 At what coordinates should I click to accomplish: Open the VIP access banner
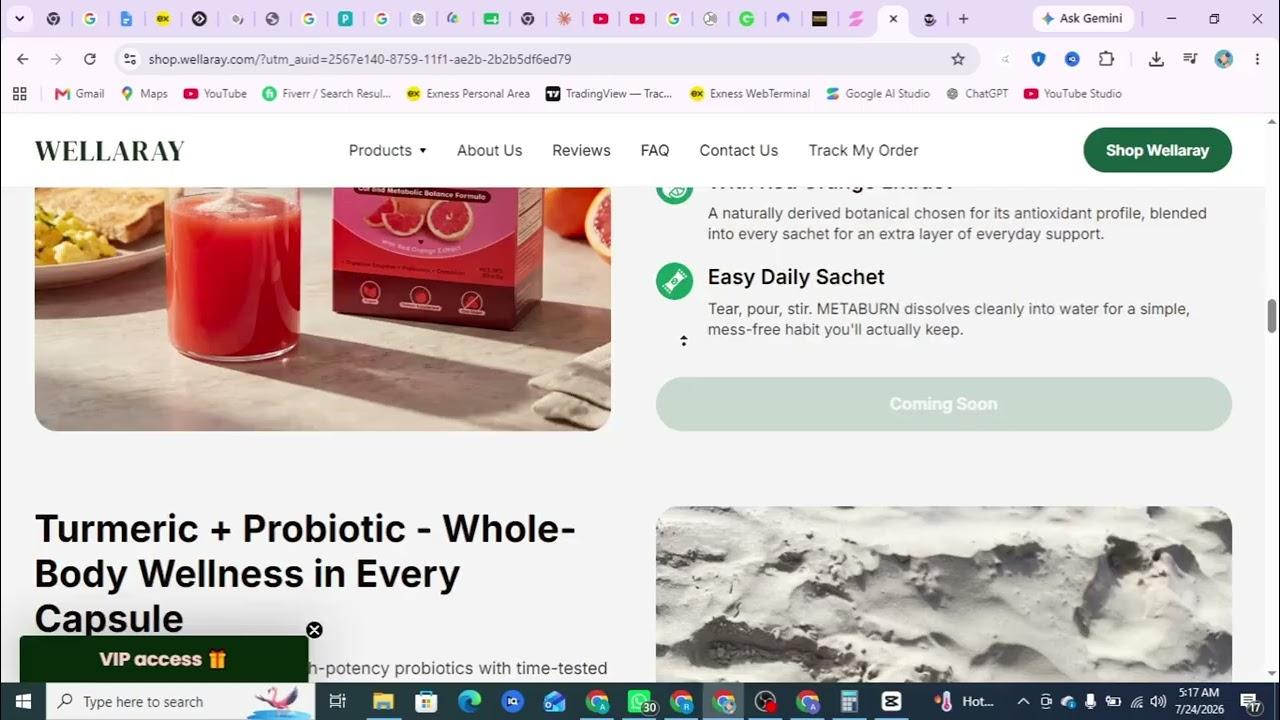pyautogui.click(x=164, y=659)
